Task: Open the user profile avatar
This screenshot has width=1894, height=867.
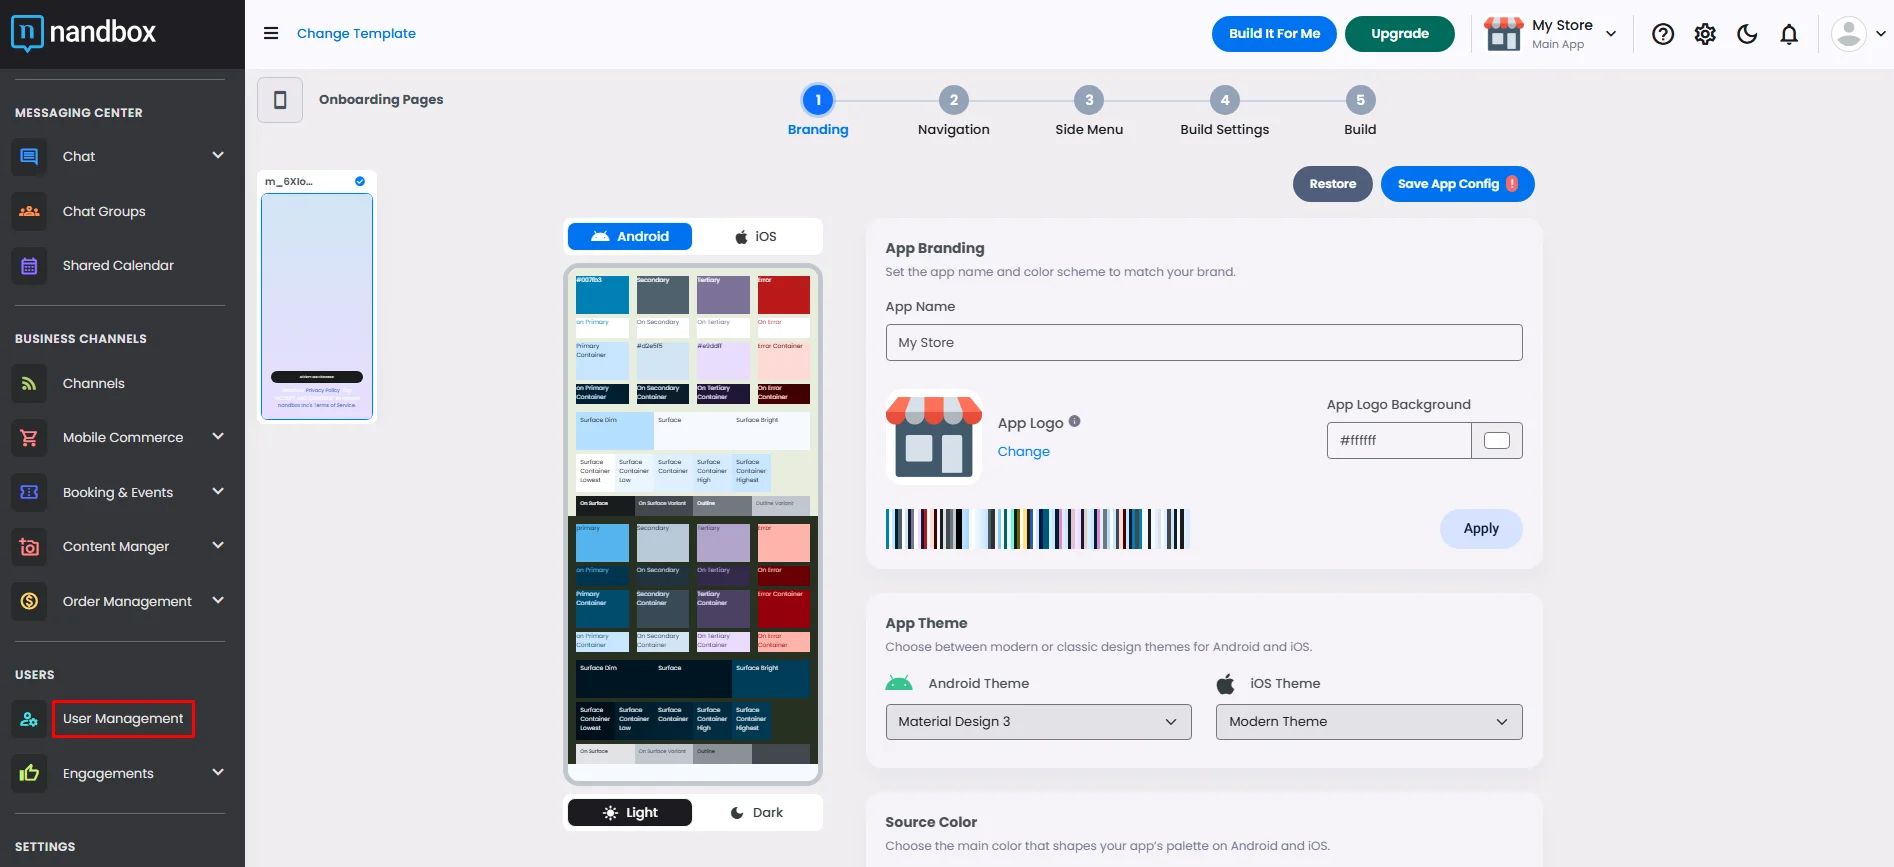Action: click(x=1849, y=34)
